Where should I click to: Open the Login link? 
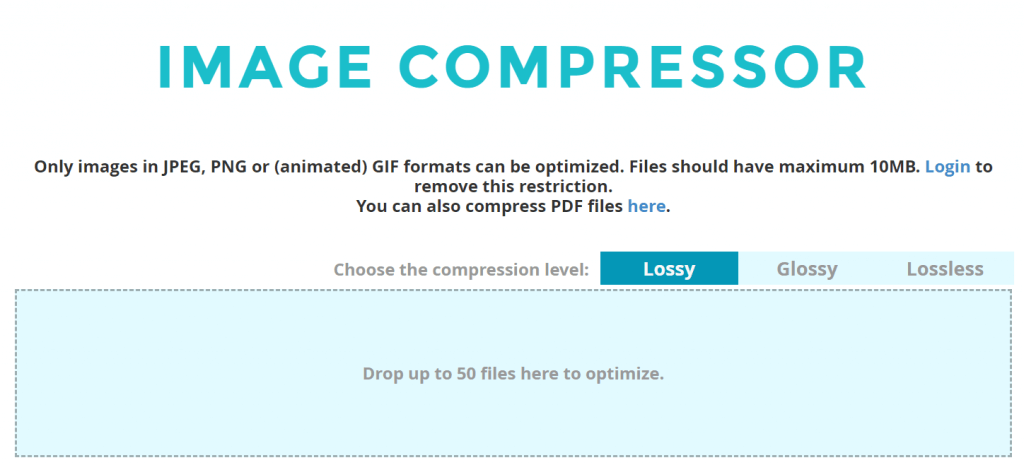948,167
